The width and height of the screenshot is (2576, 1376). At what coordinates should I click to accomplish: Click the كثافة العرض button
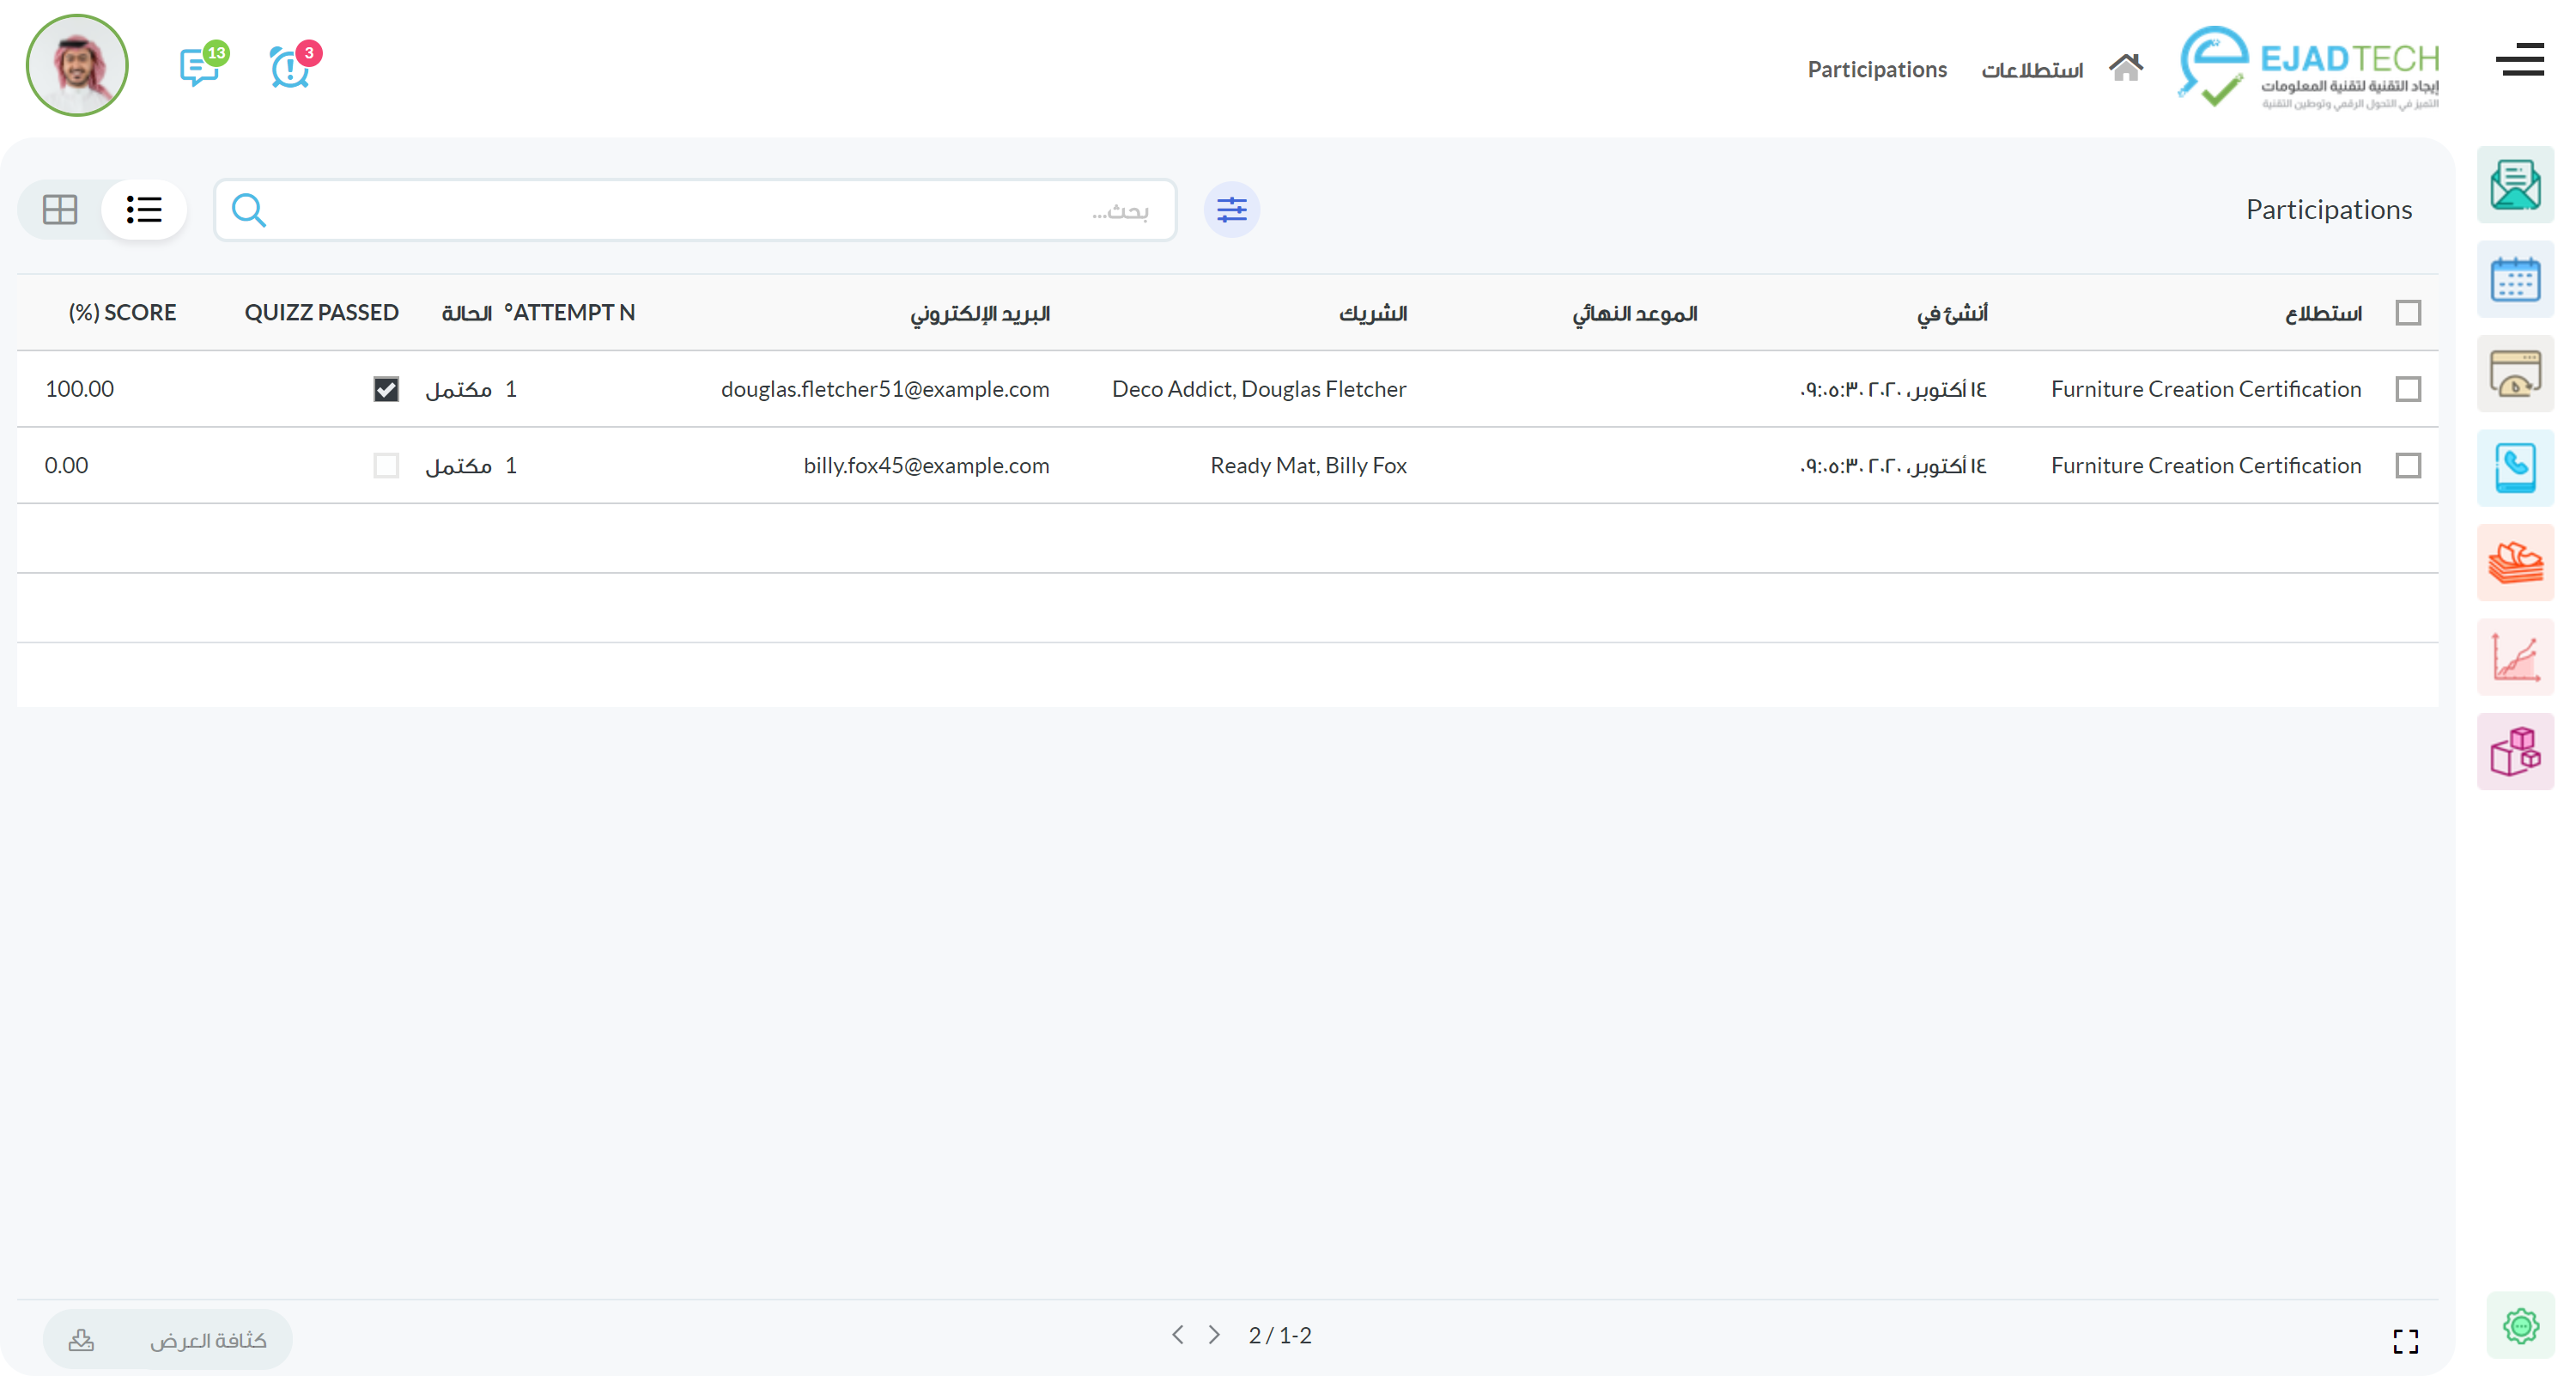[207, 1340]
